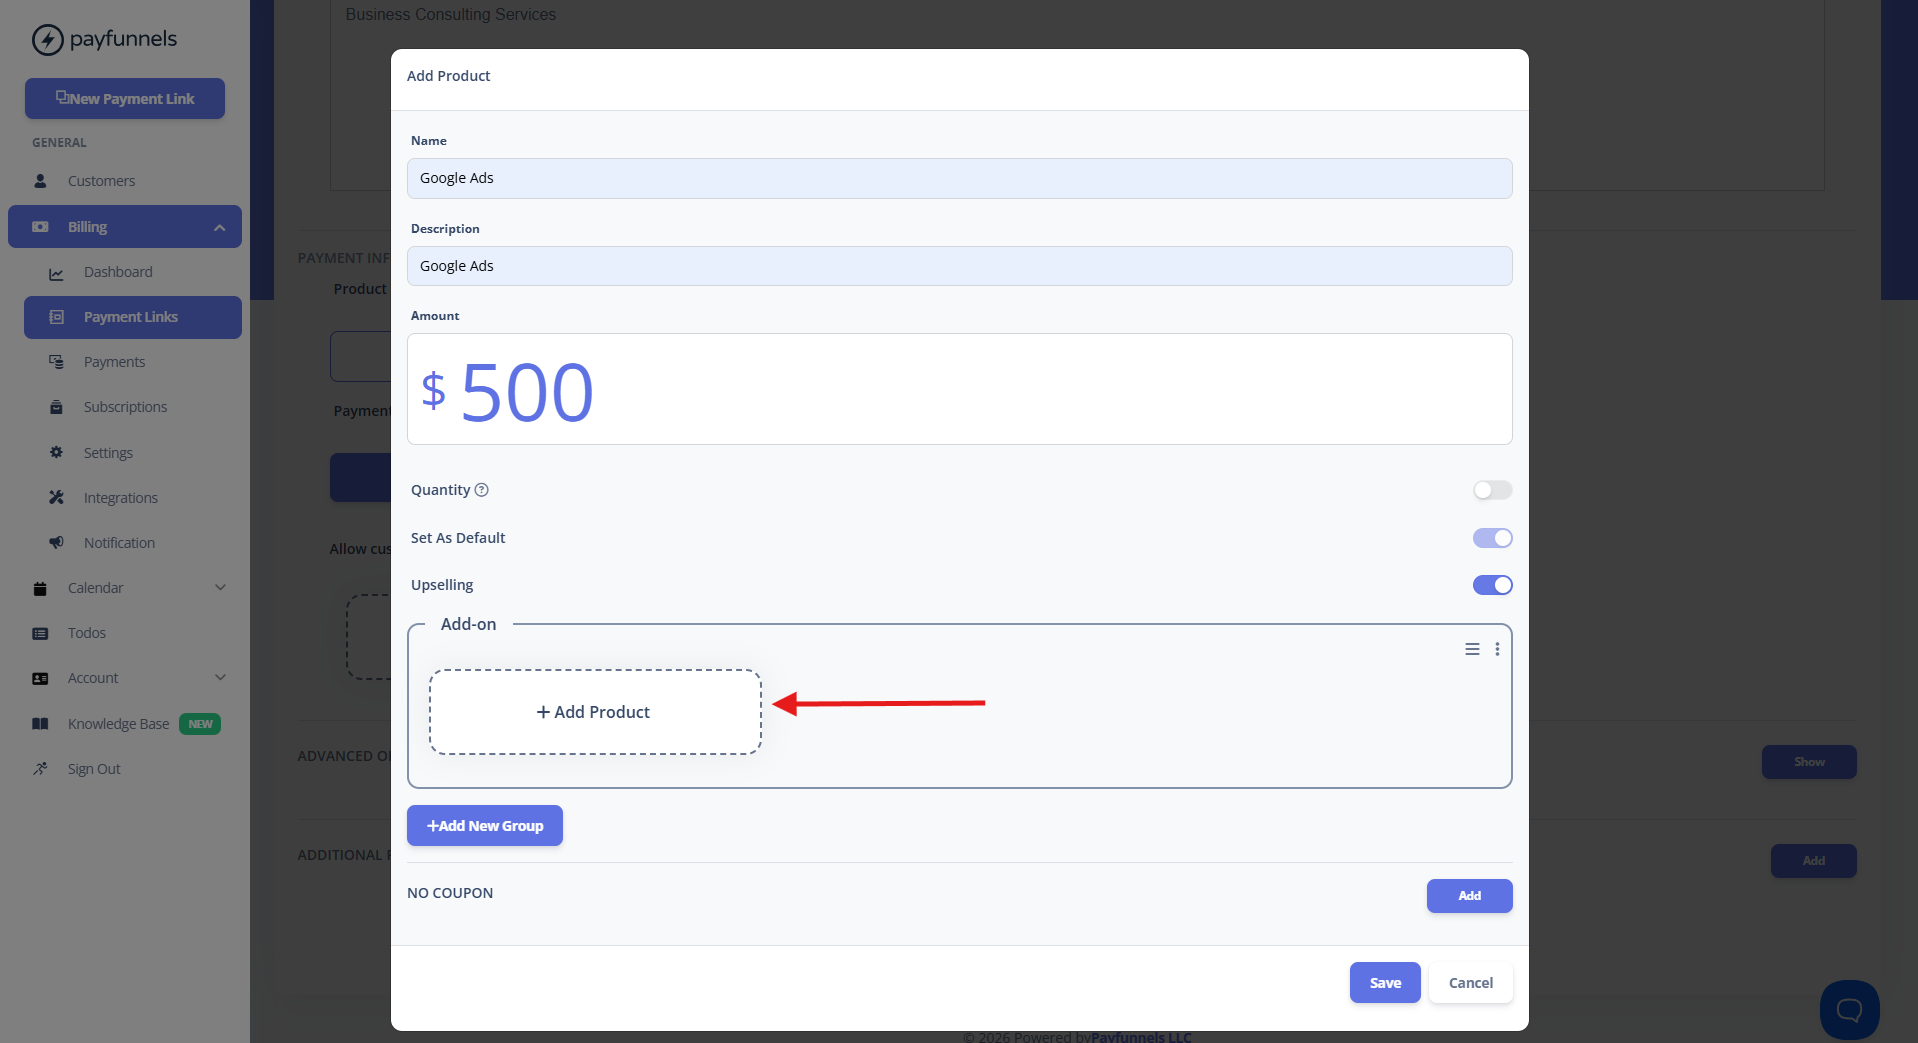Click the Payments icon in sidebar

(56, 362)
